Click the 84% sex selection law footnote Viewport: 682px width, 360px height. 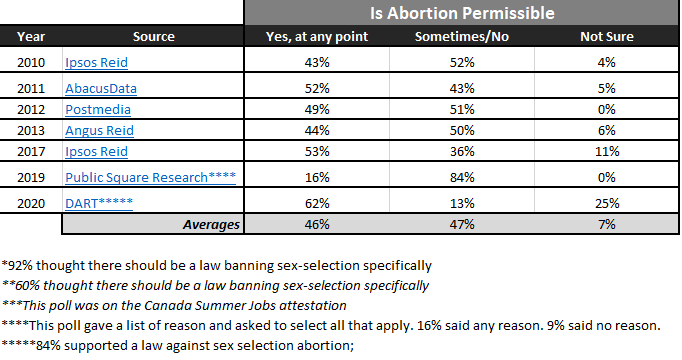click(177, 346)
